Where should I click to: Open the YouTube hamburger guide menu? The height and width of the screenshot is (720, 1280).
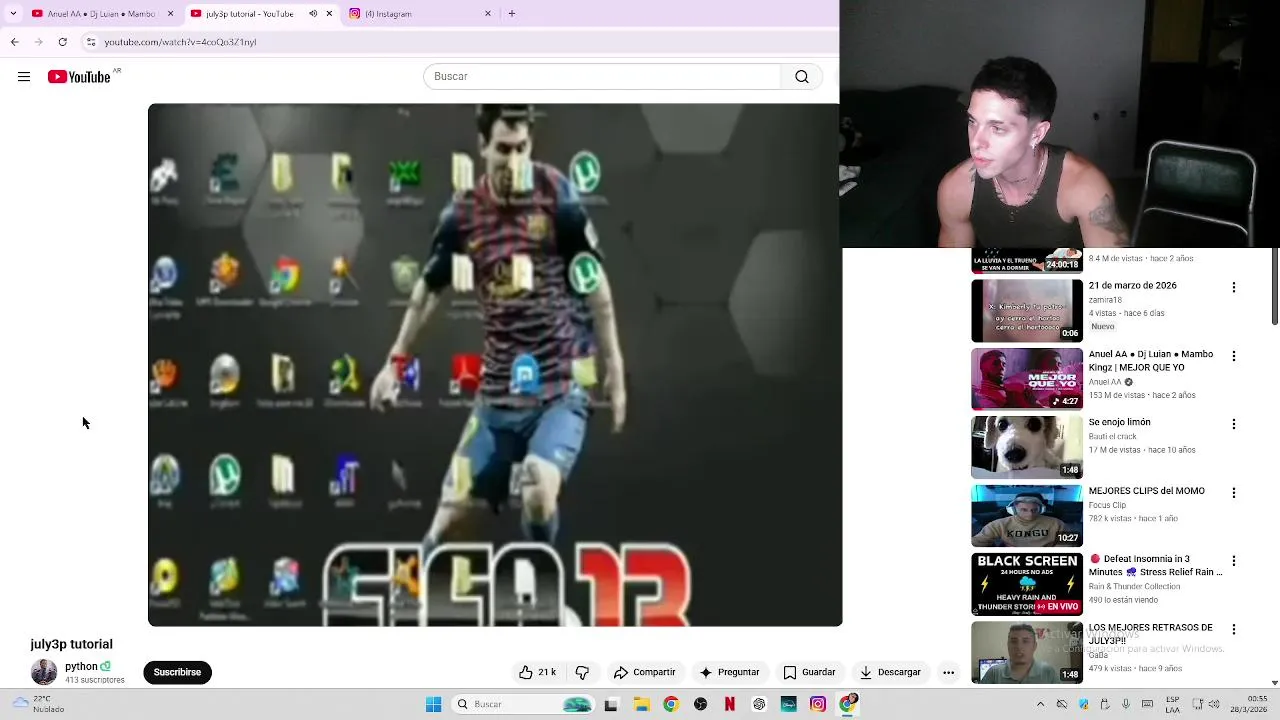24,77
